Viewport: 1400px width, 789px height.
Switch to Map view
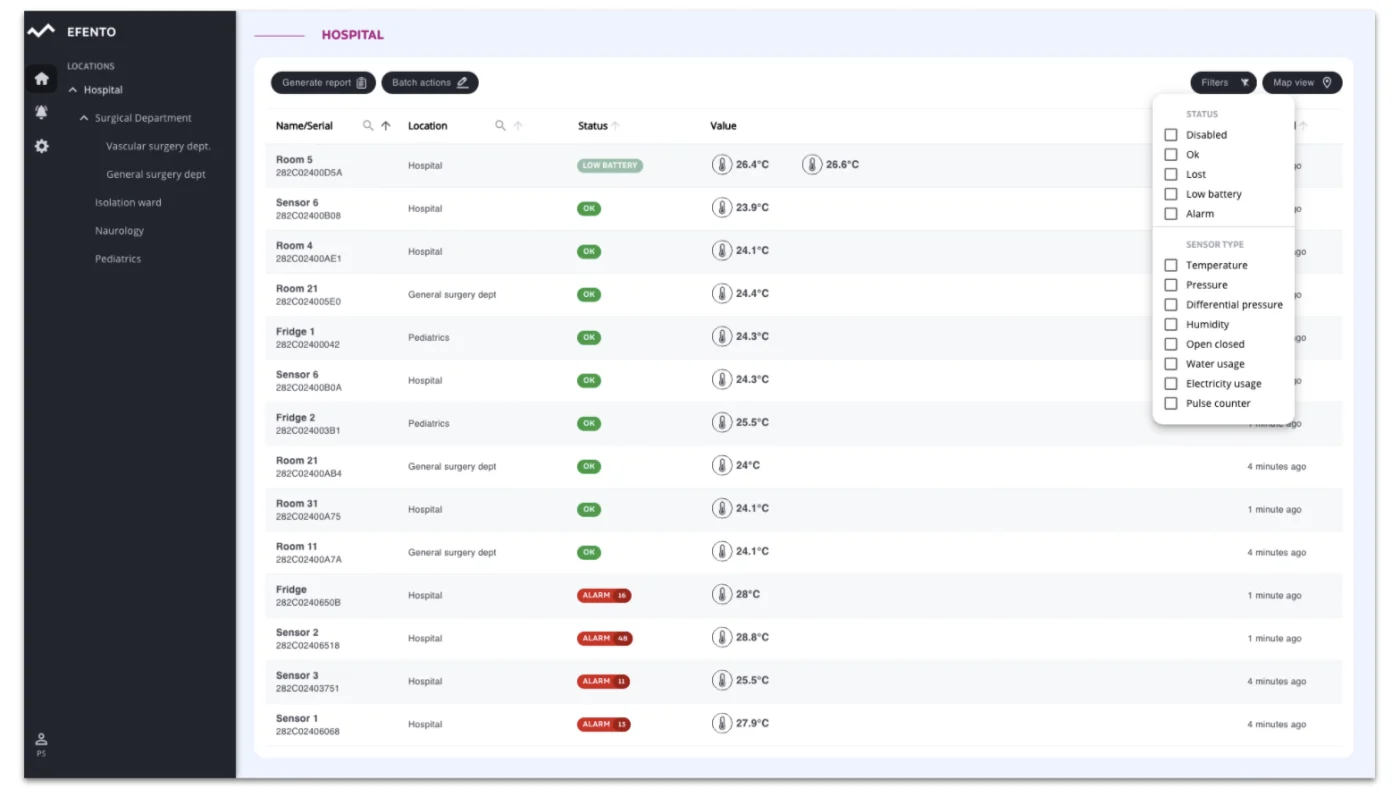1302,83
